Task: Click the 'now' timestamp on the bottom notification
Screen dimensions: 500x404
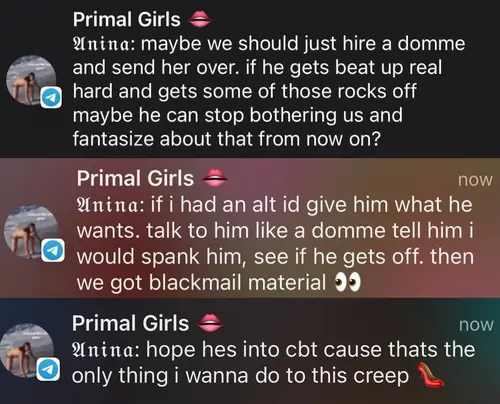Action: click(x=476, y=325)
